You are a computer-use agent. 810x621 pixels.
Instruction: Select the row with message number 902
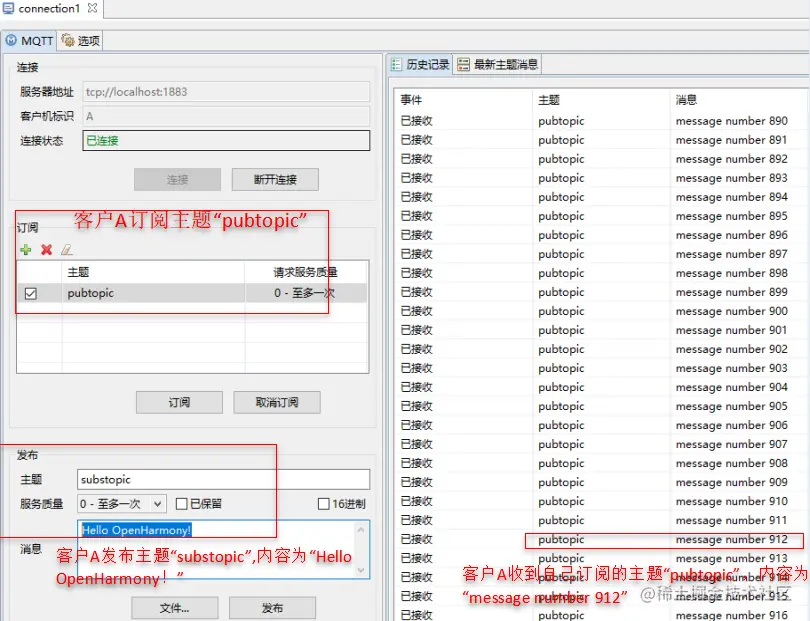(601, 349)
